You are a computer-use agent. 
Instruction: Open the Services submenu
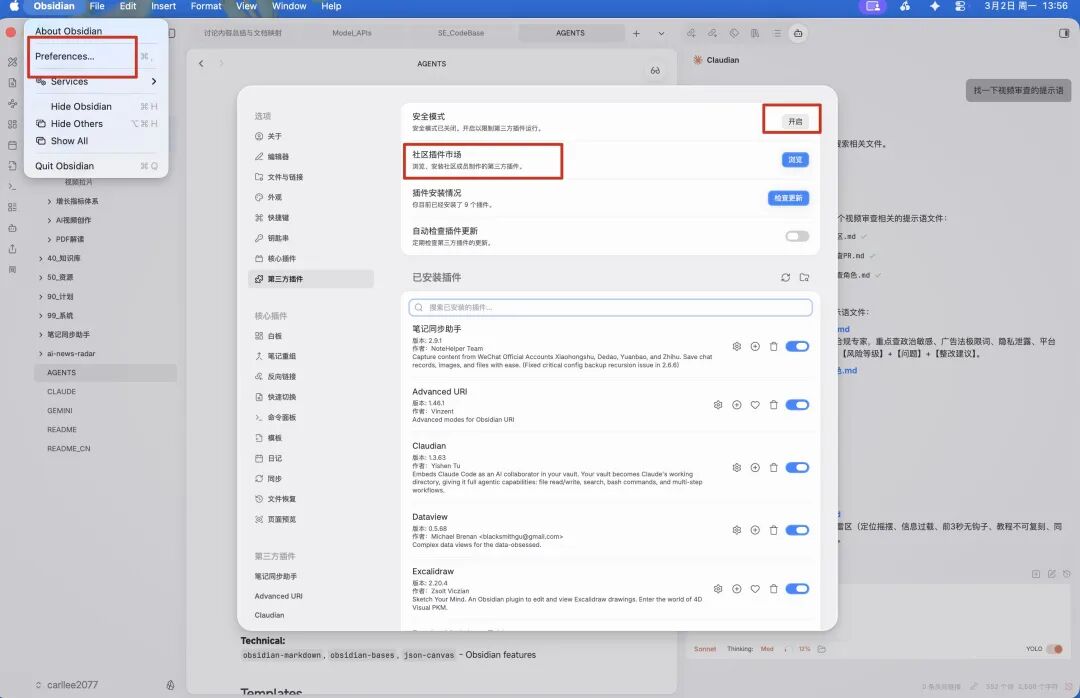(96, 81)
